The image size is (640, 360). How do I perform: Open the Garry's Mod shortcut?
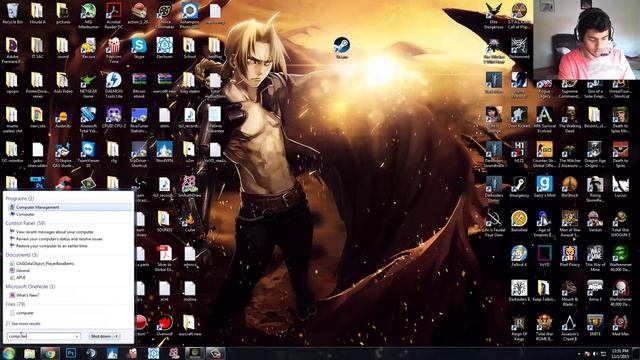(x=544, y=187)
